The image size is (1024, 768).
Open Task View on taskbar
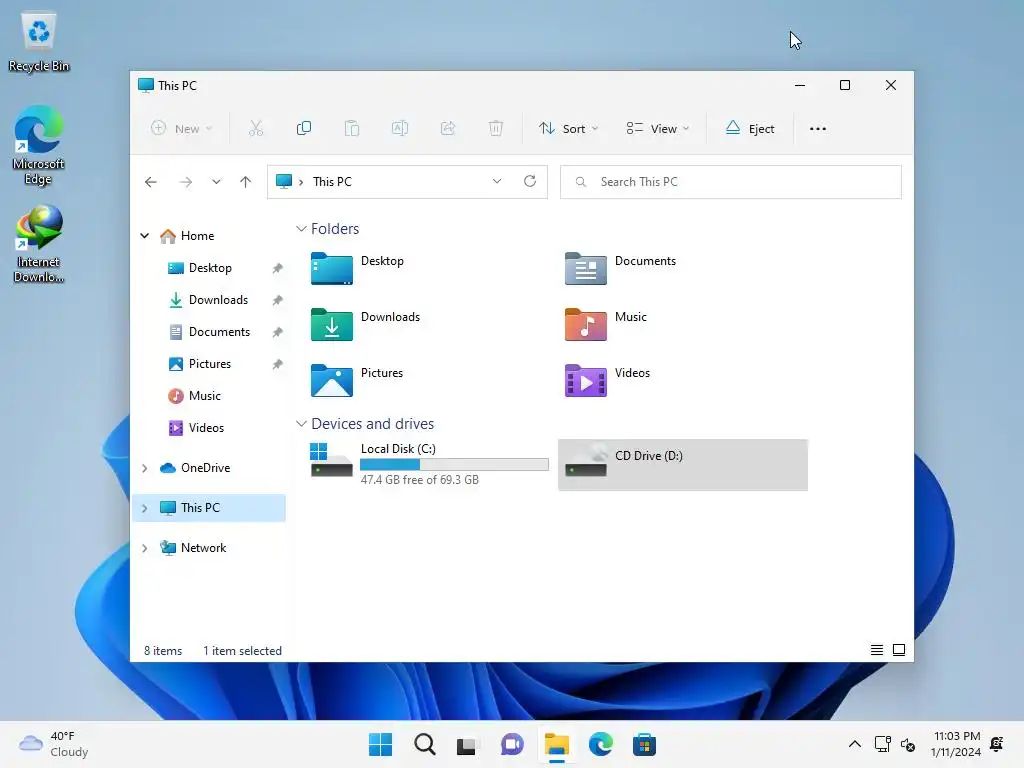pyautogui.click(x=468, y=744)
